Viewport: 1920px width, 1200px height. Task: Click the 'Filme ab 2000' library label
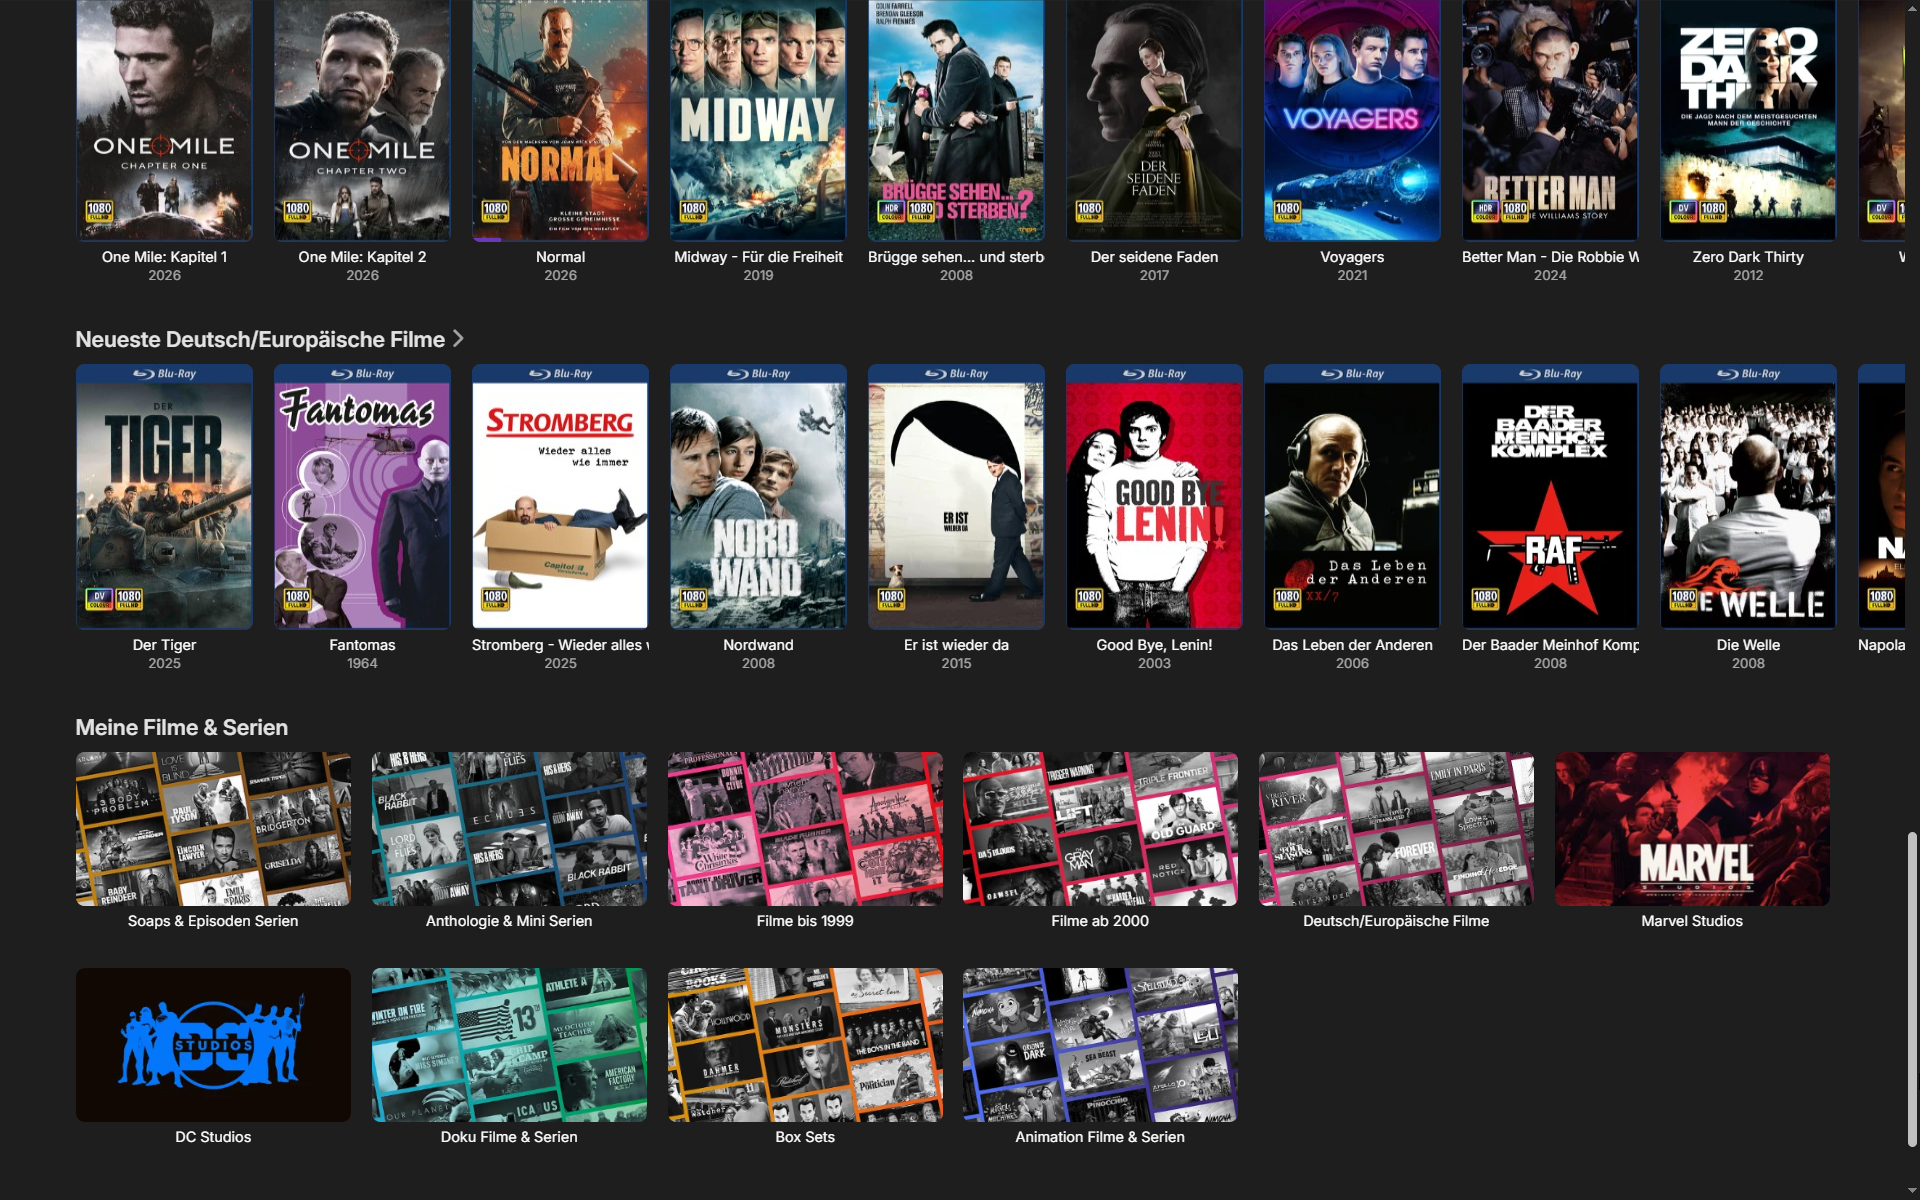click(1100, 921)
